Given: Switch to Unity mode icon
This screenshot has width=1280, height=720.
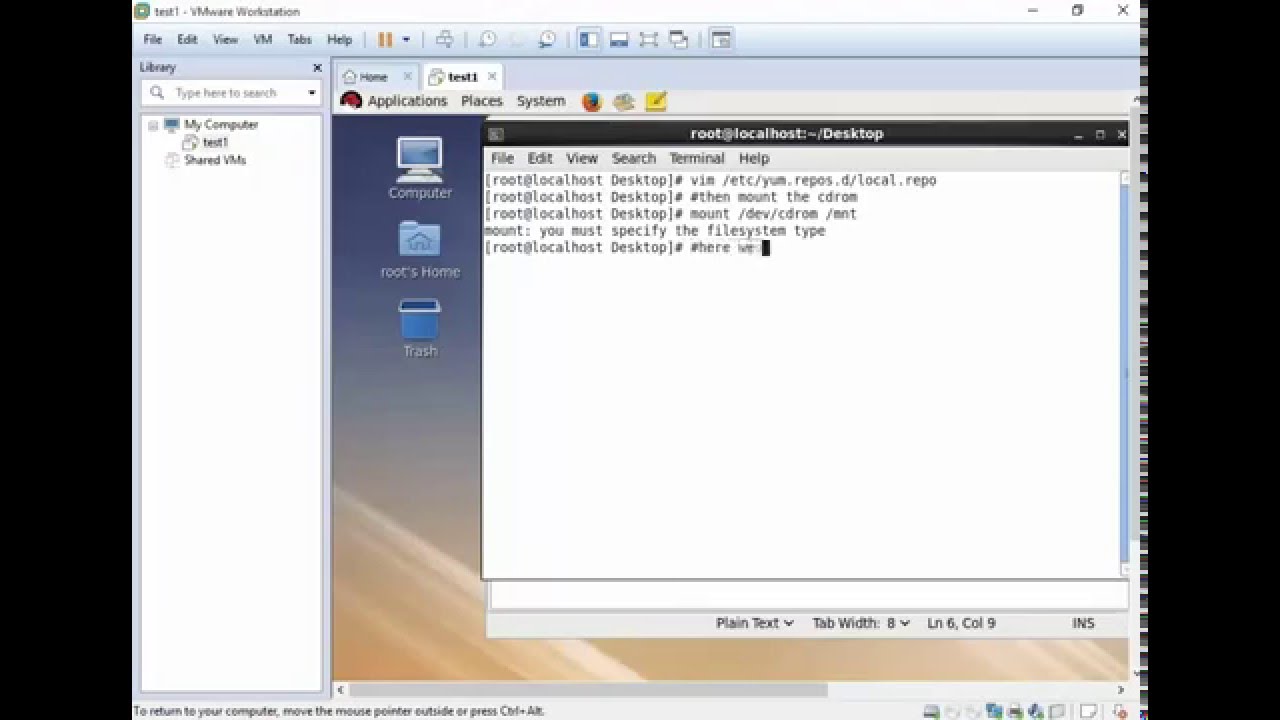Looking at the screenshot, I should pos(679,40).
